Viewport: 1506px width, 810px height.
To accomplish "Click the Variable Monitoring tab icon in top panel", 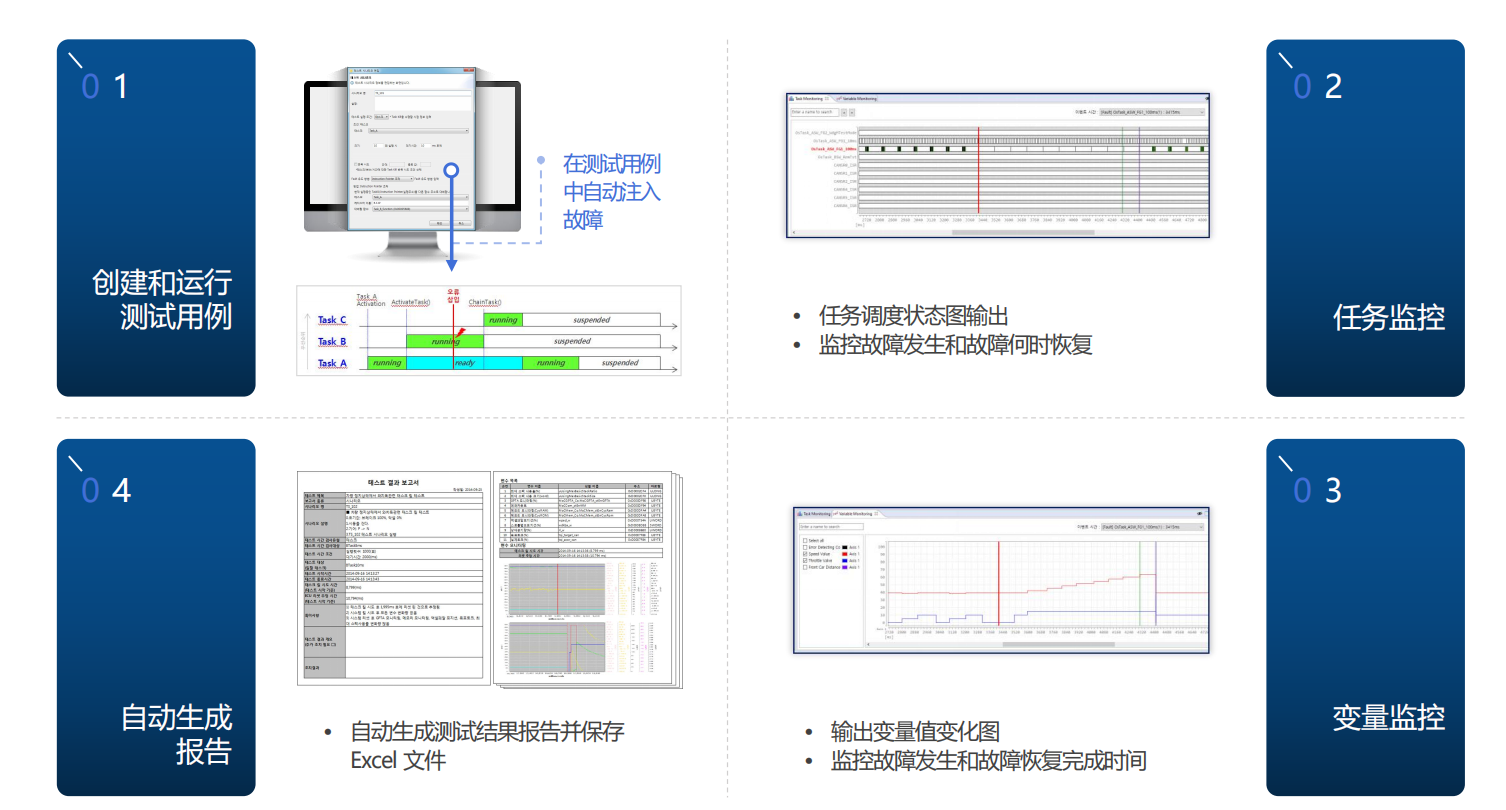I will click(838, 99).
